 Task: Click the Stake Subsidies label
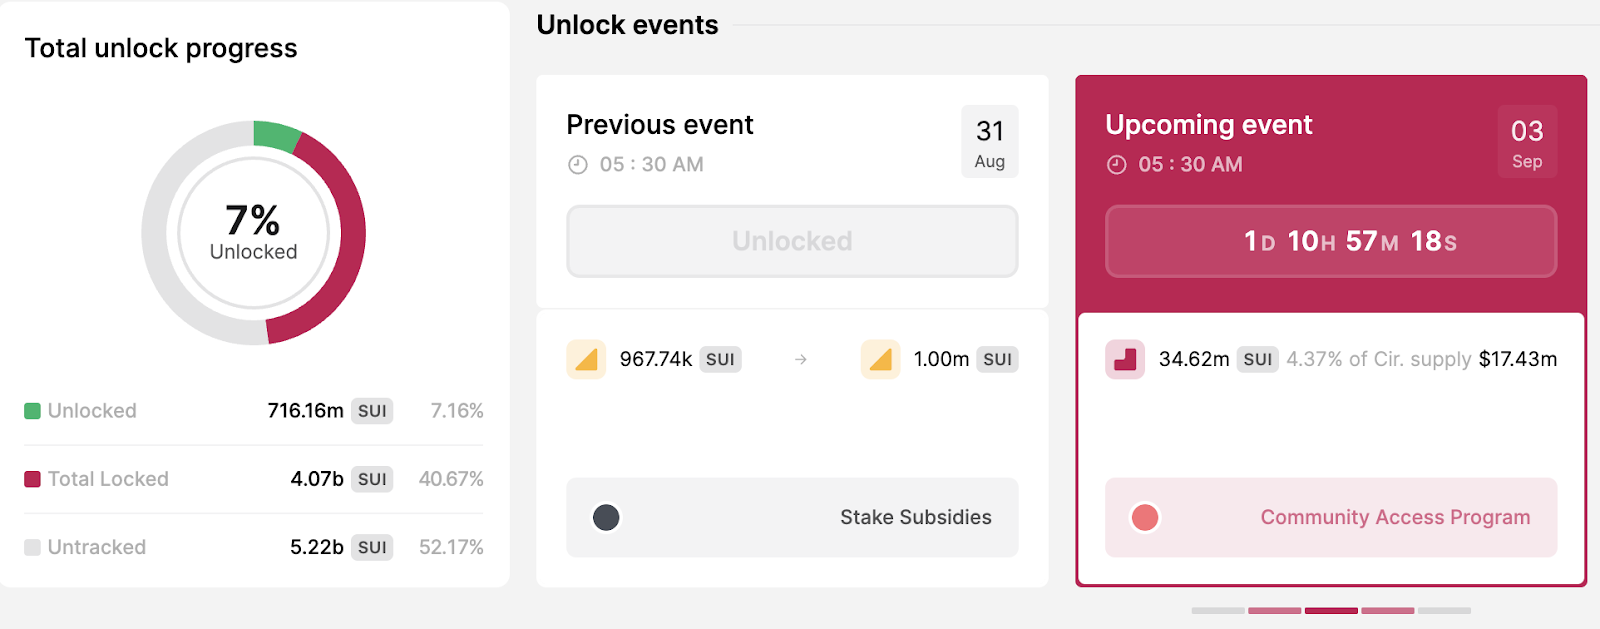coord(915,518)
